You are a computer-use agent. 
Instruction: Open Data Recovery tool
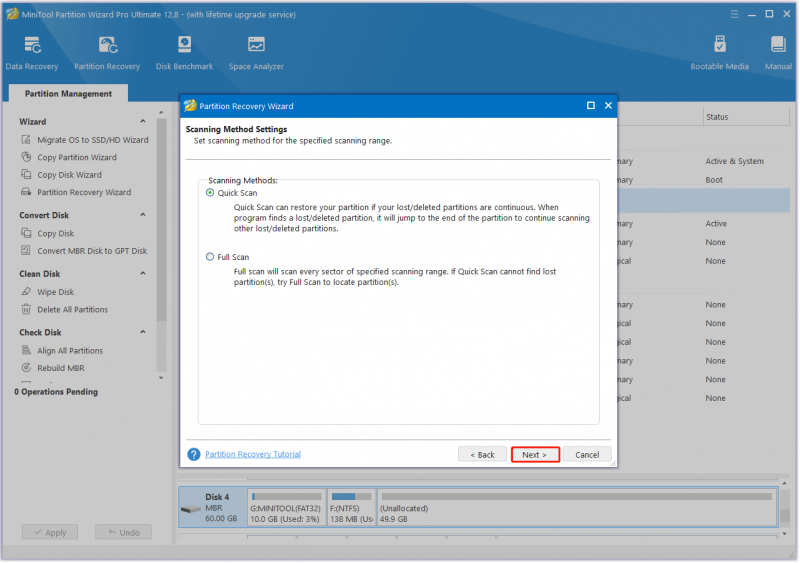(32, 53)
